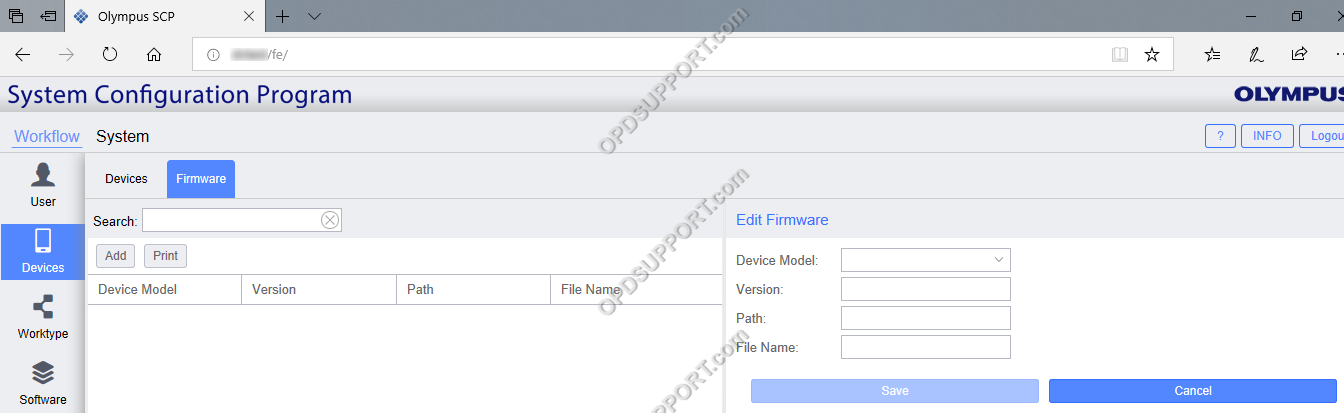Viewport: 1344px width, 413px height.
Task: Focus the File Name input field
Action: click(x=926, y=347)
